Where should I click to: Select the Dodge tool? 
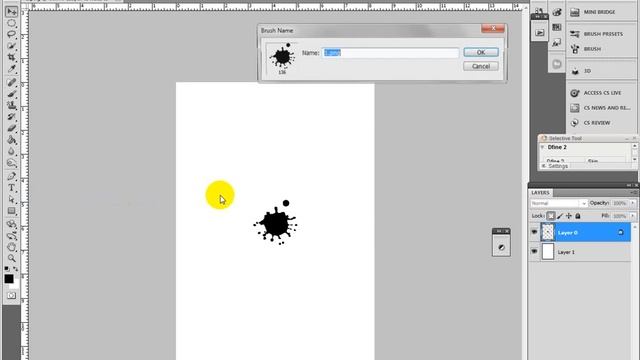pos(11,163)
